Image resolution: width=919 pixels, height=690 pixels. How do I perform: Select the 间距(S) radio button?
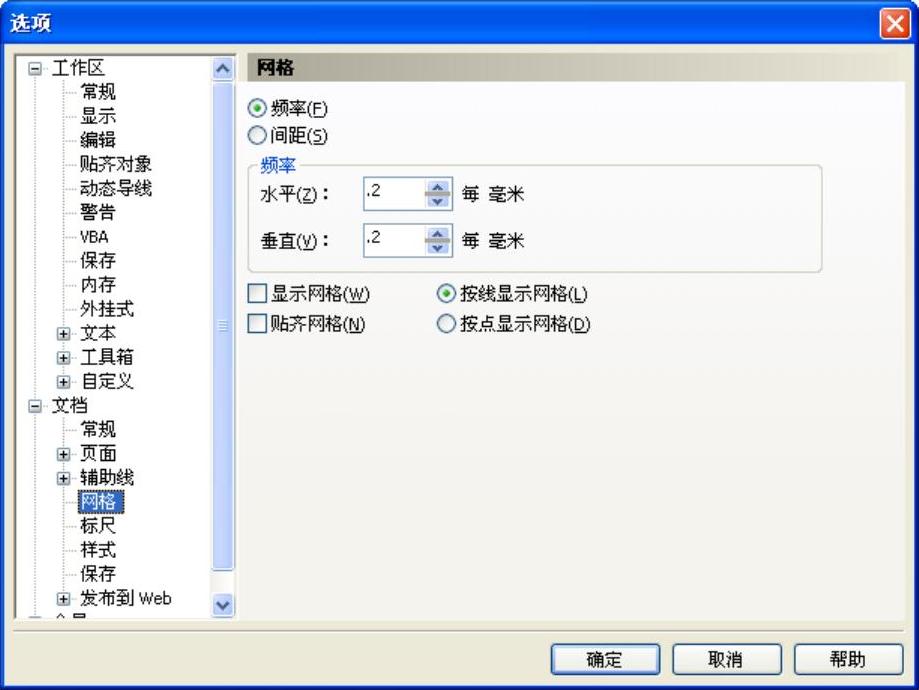(x=257, y=135)
